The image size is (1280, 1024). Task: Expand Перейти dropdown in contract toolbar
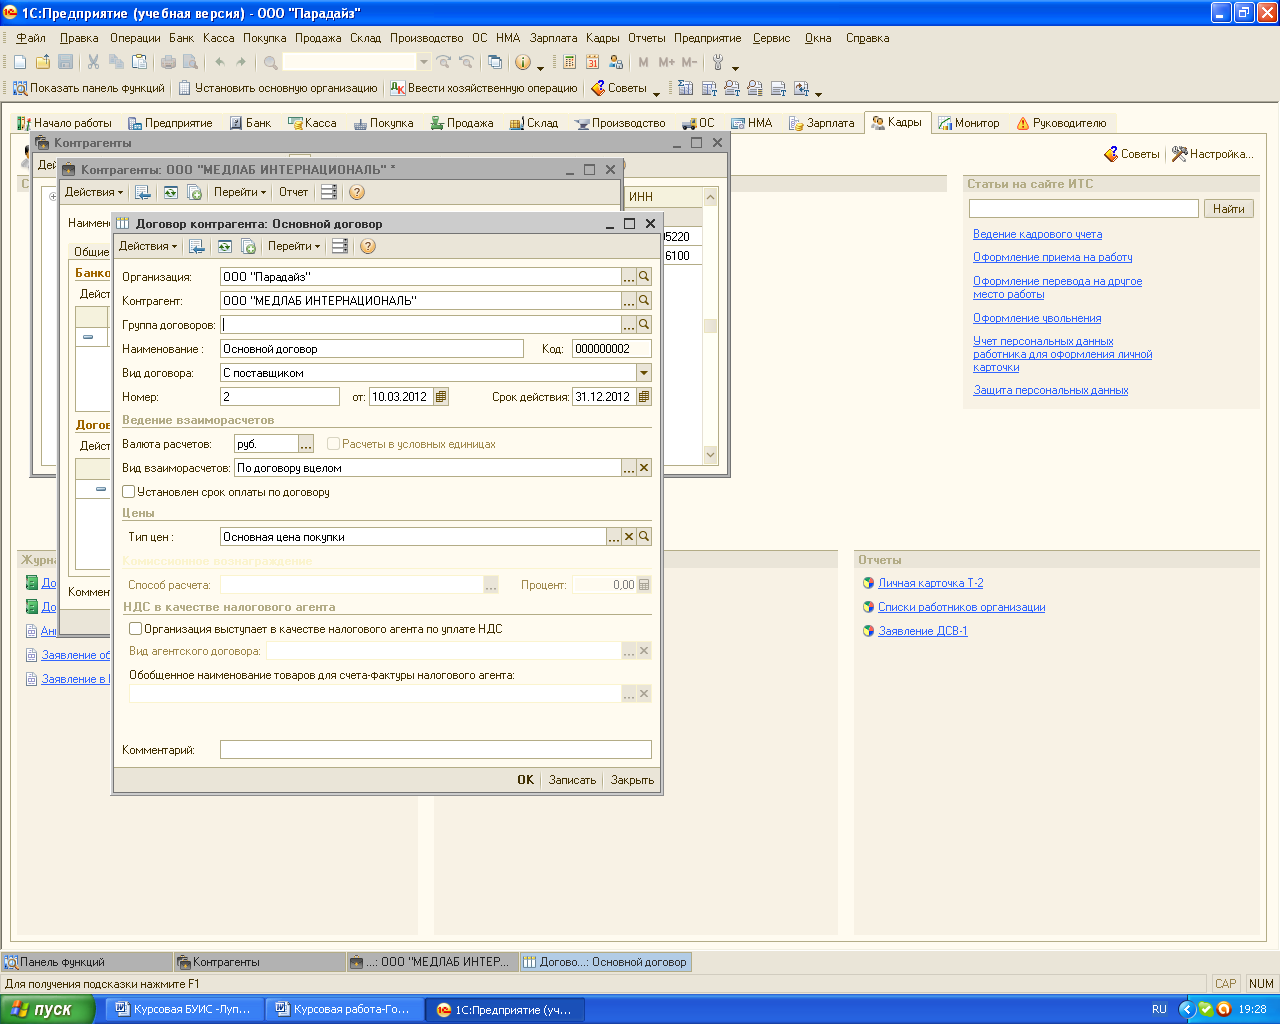point(294,246)
